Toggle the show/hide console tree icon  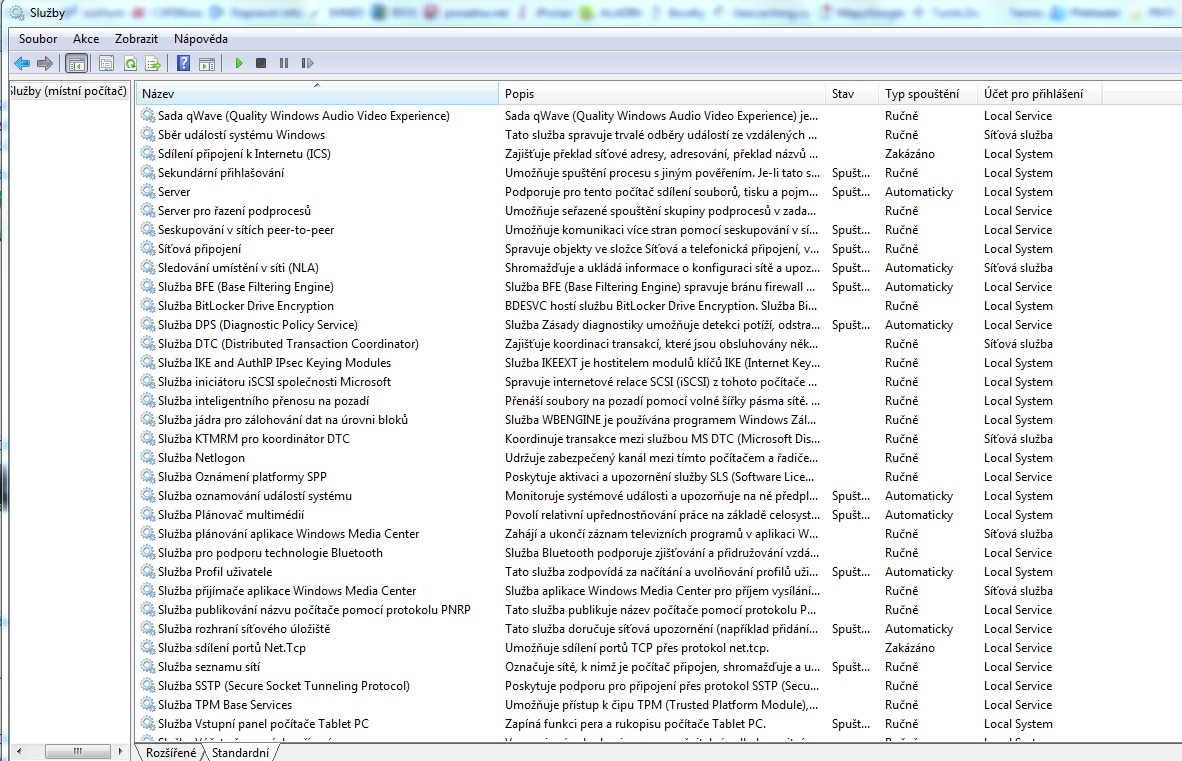click(x=76, y=63)
